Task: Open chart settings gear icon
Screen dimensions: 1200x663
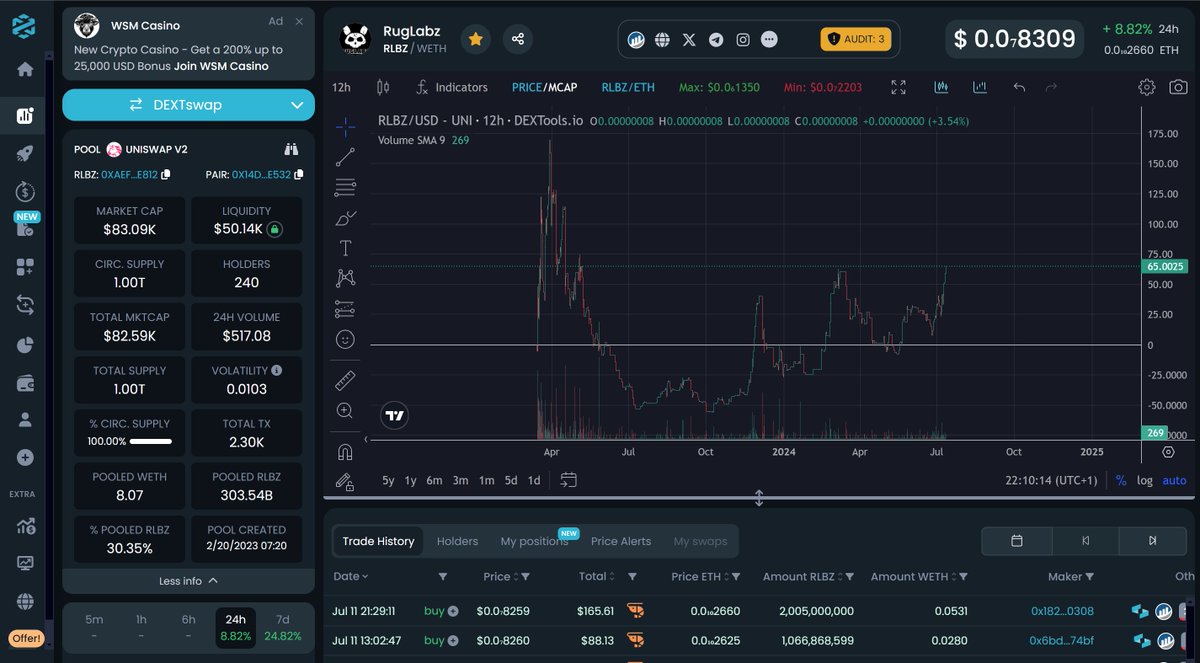Action: click(1147, 87)
